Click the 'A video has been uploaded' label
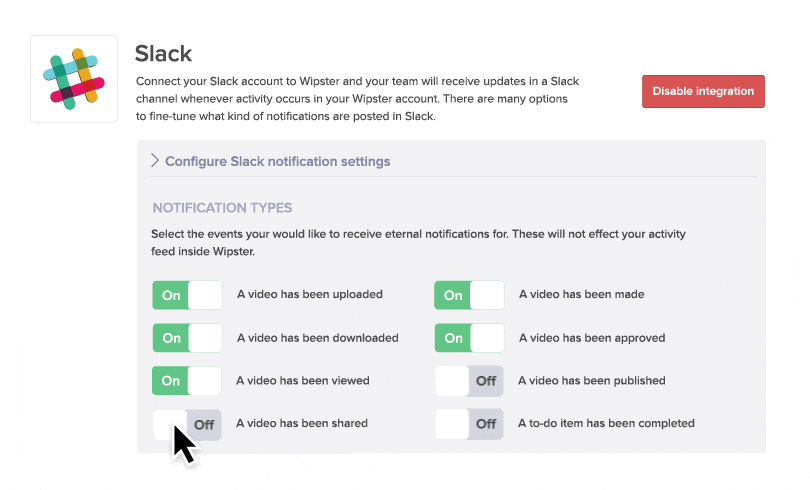The width and height of the screenshot is (810, 490). click(310, 295)
